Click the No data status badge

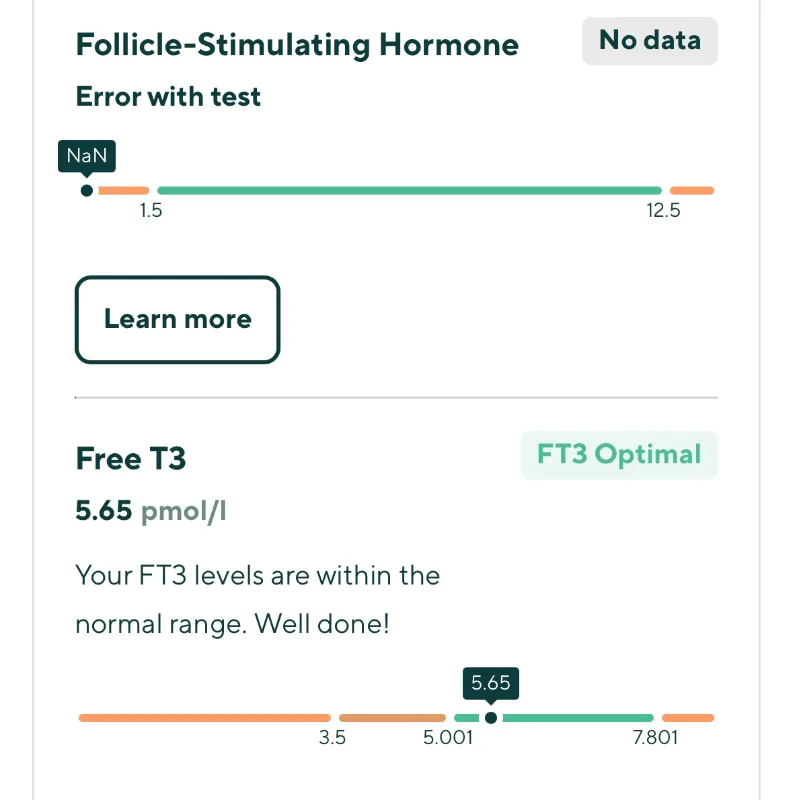(x=650, y=41)
